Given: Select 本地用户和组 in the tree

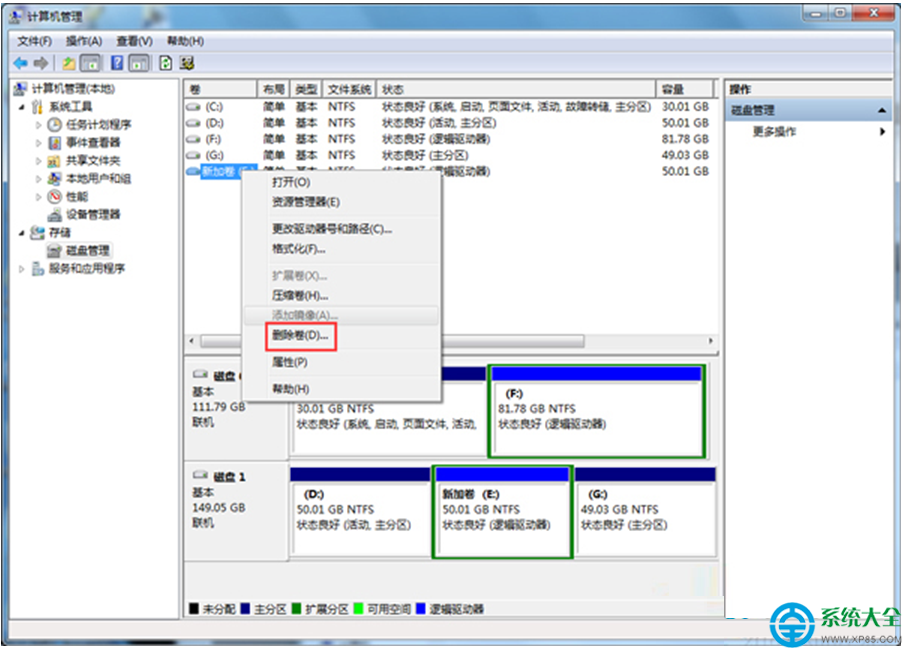Looking at the screenshot, I should point(98,178).
